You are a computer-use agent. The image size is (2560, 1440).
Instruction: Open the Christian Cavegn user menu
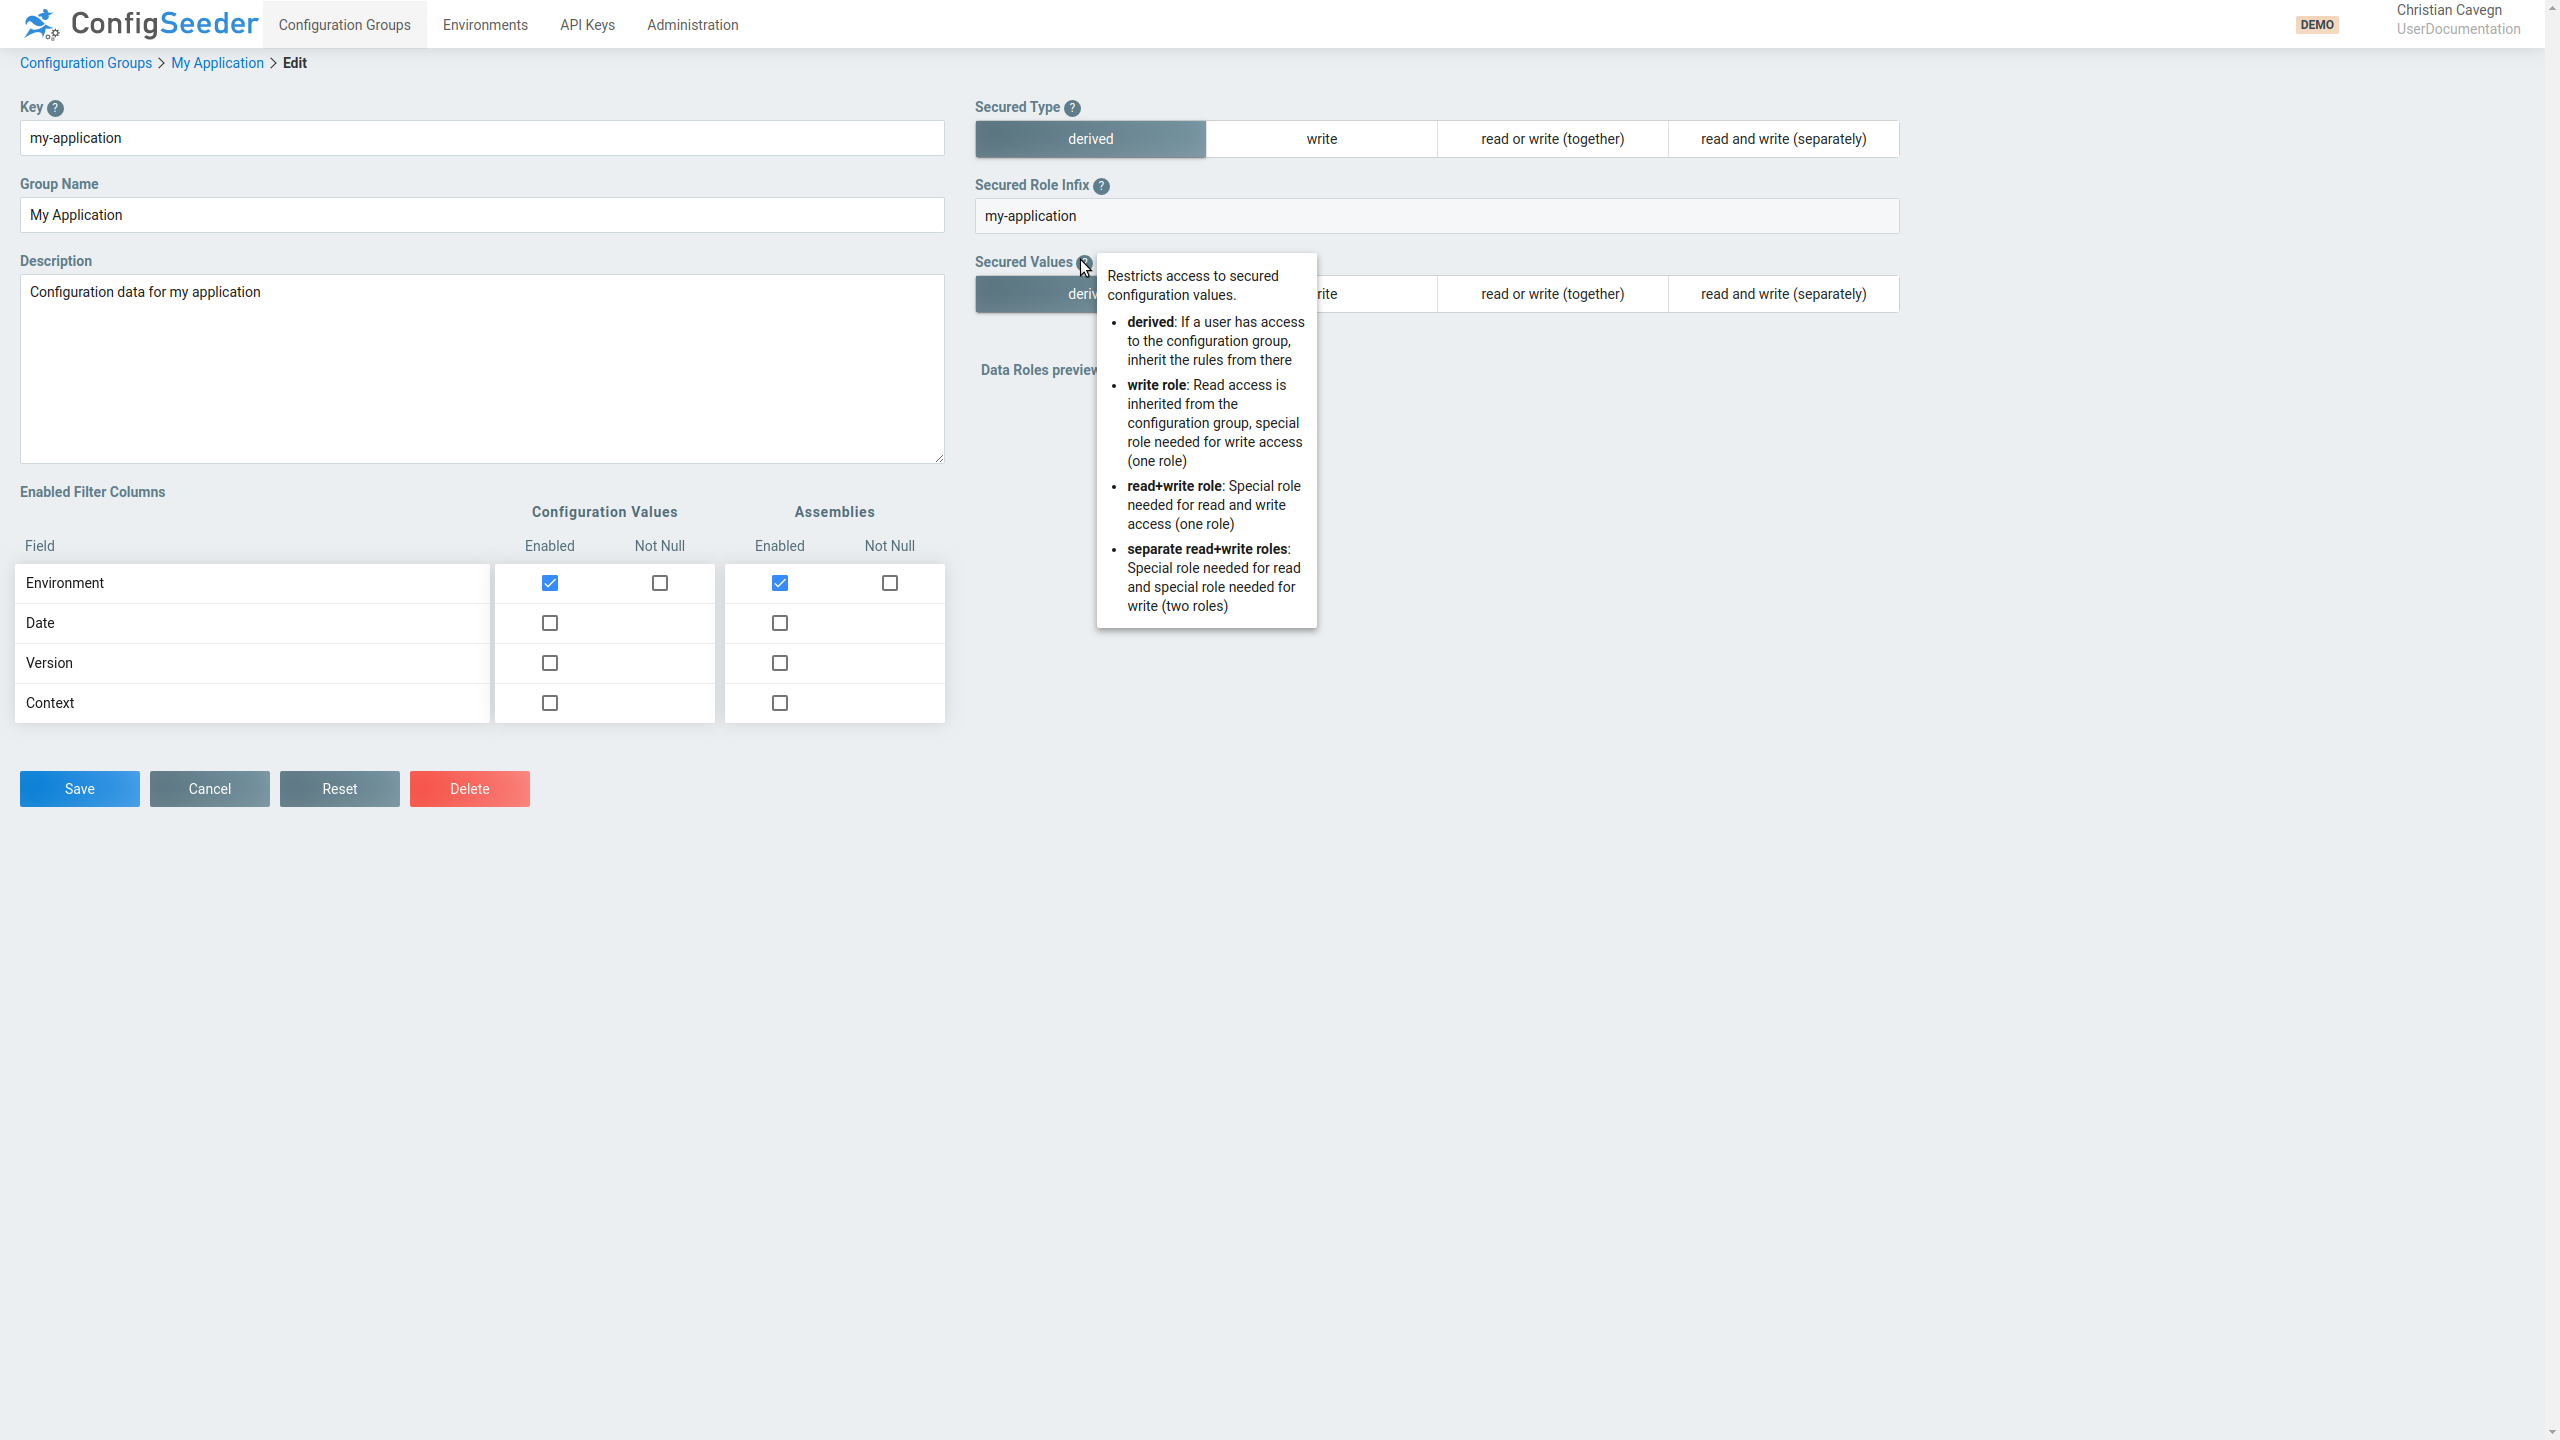[2448, 20]
